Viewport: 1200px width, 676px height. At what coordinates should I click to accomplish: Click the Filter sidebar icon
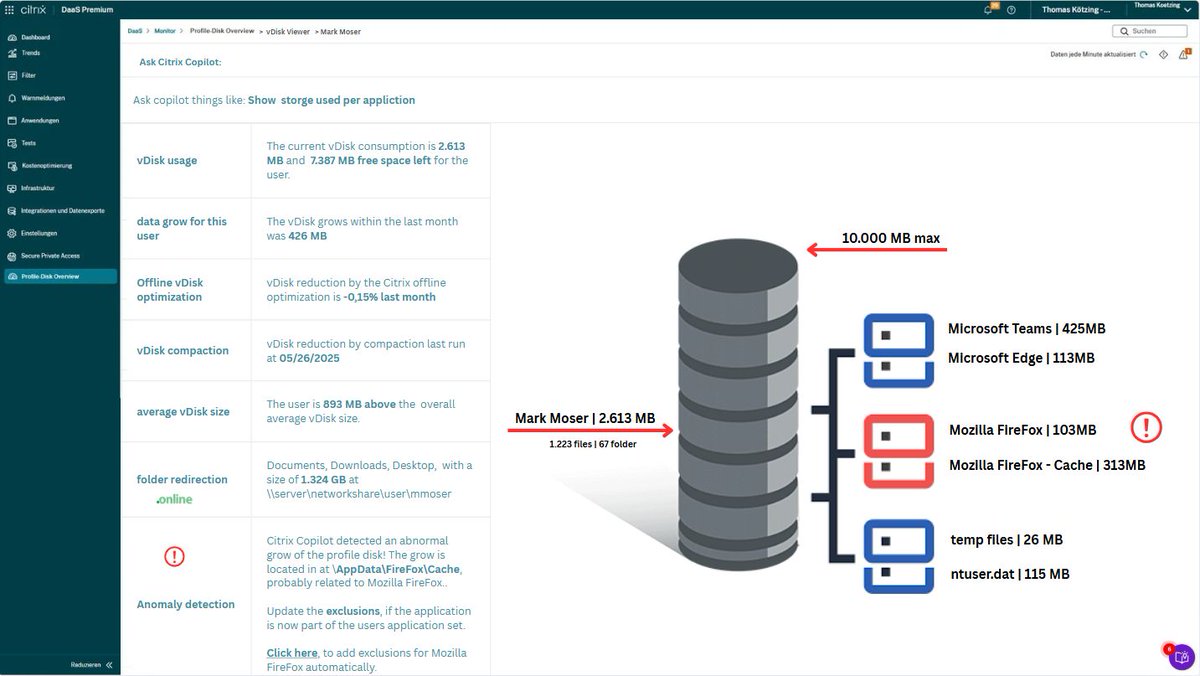[x=12, y=75]
